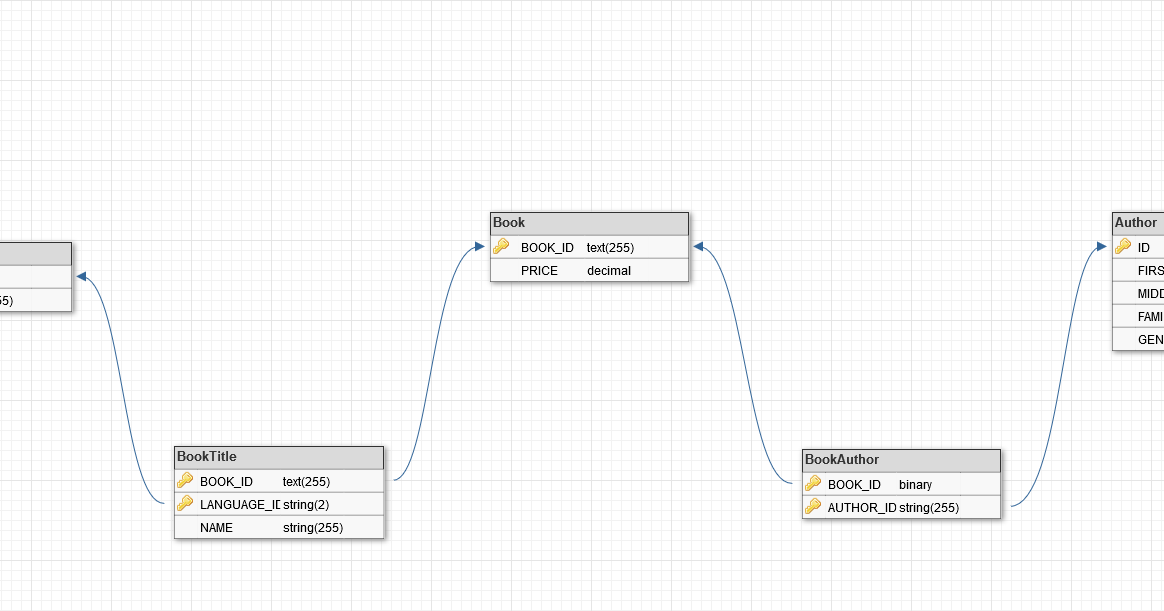Click the key icon beside LANGUAGE_ID row
1164x611 pixels.
185,503
